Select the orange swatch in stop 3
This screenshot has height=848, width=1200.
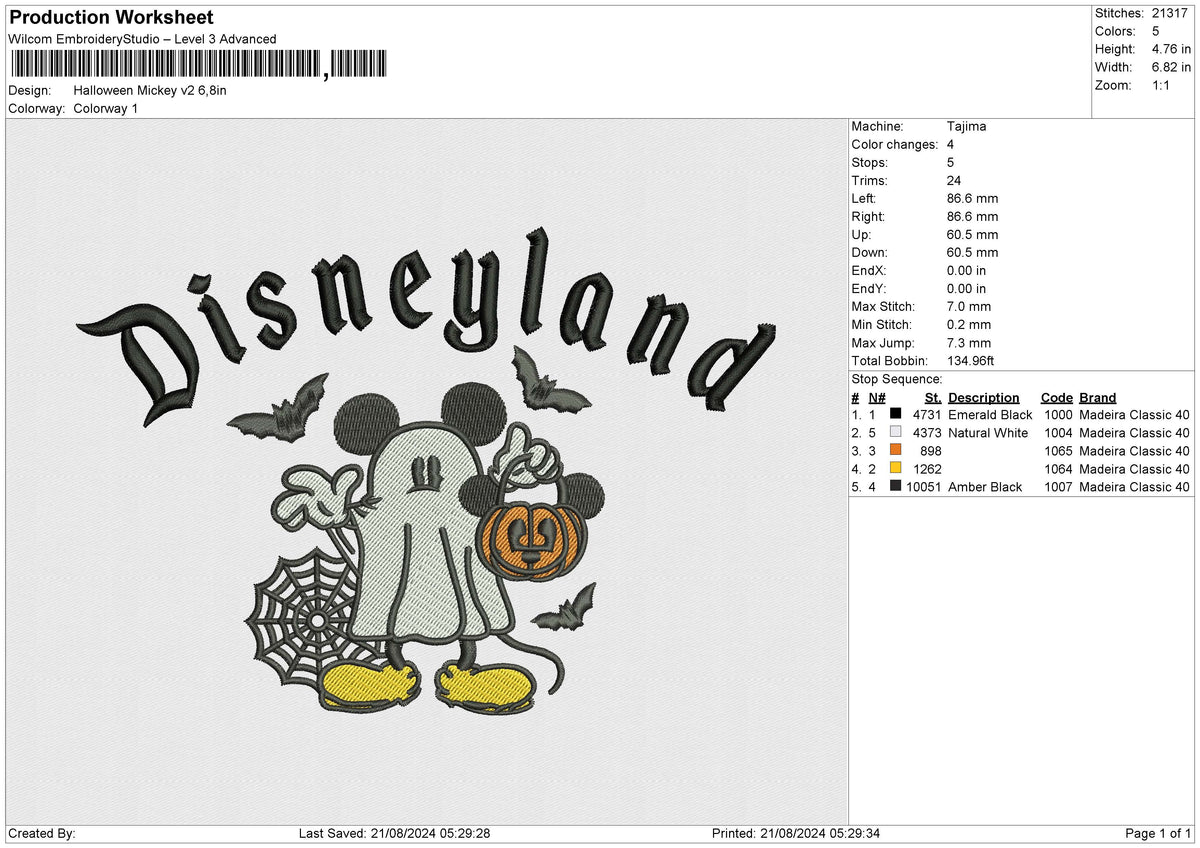click(x=896, y=451)
